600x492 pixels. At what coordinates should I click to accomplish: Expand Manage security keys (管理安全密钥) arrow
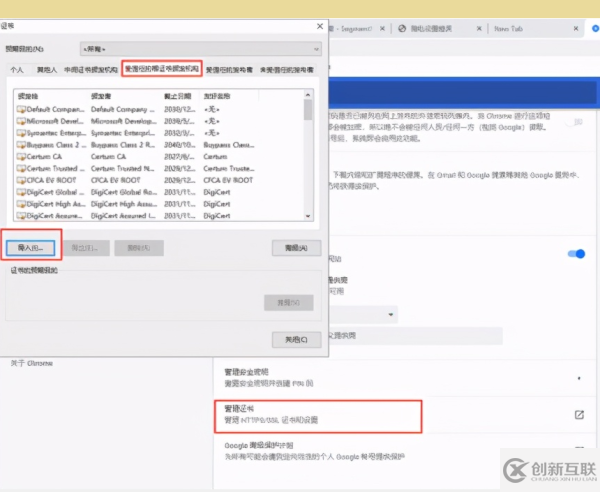[x=579, y=378]
